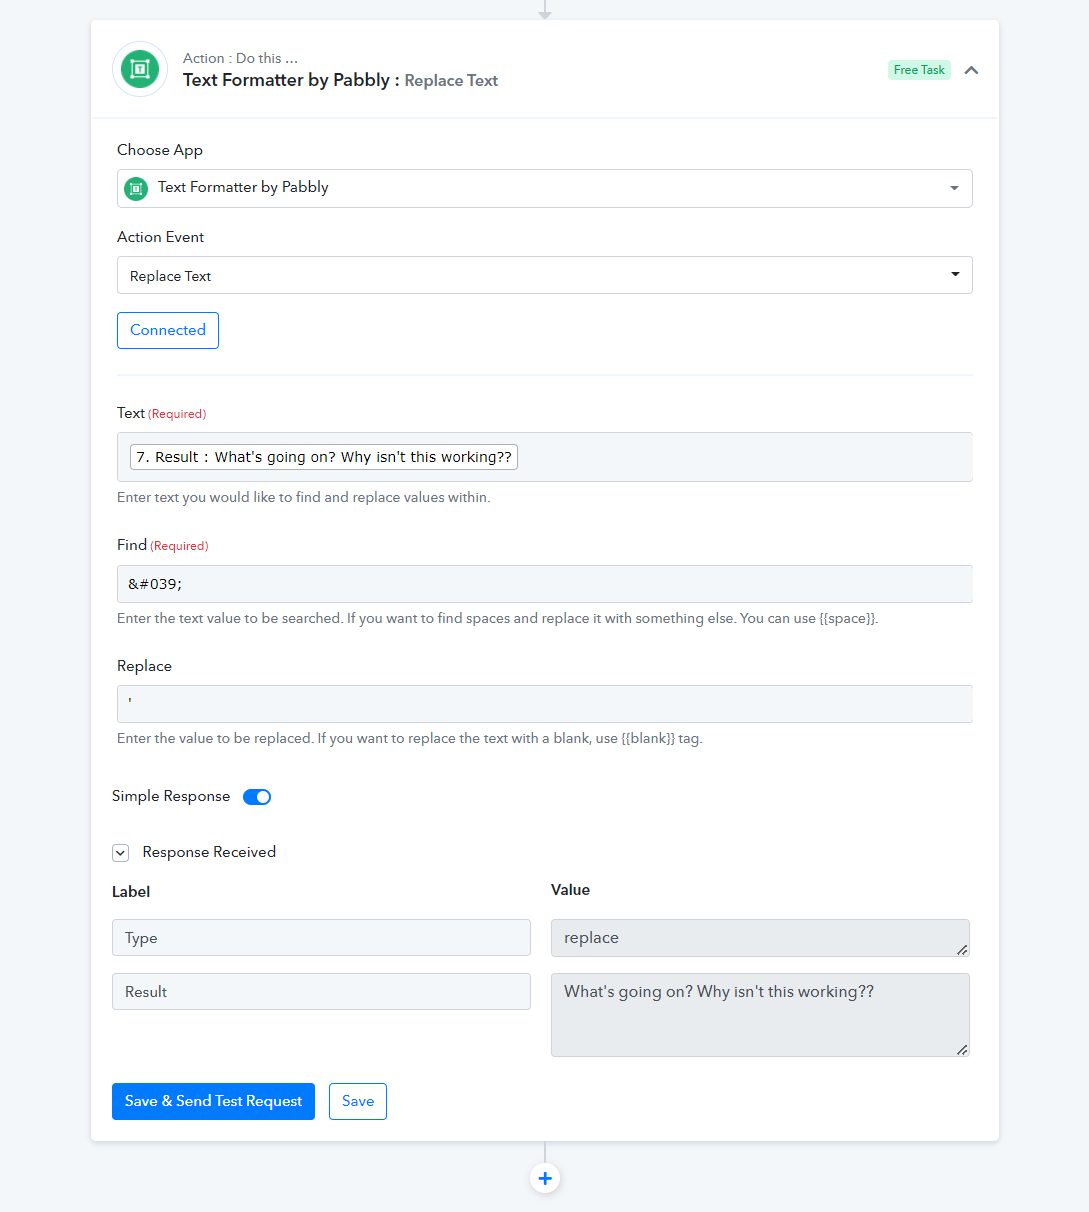
Task: Click Save & Send Test Request button
Action: coord(213,1101)
